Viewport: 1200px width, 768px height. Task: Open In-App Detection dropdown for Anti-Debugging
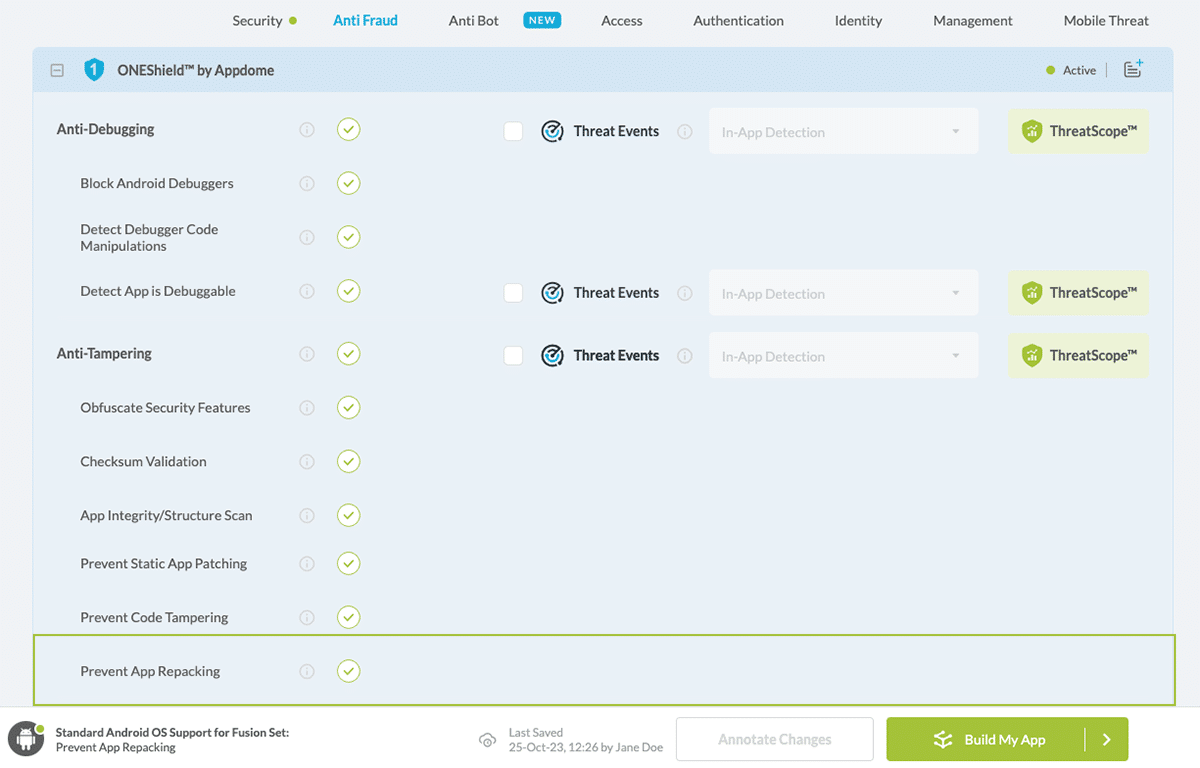[x=843, y=132]
